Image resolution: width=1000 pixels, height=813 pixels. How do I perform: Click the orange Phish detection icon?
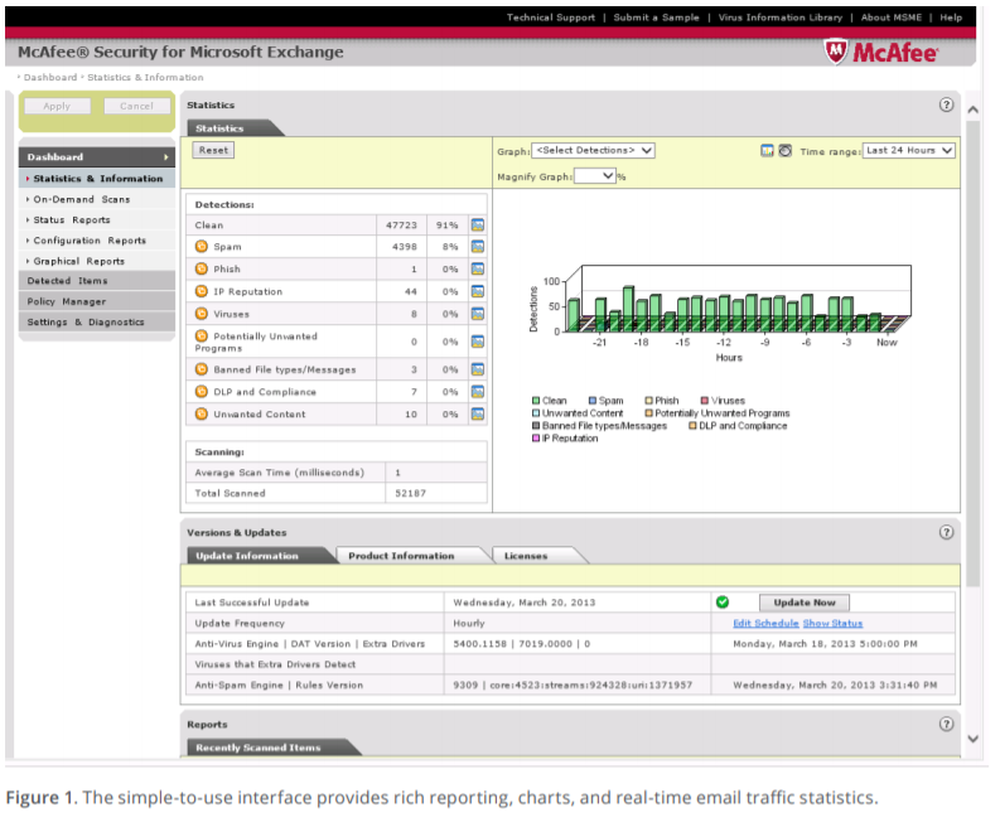tap(202, 268)
